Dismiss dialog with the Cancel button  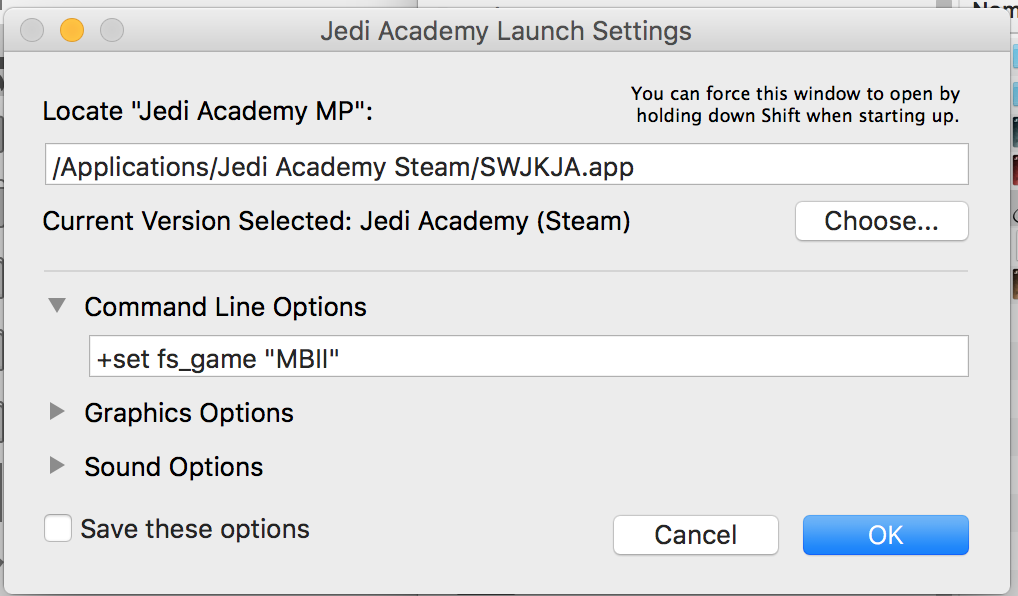(695, 535)
